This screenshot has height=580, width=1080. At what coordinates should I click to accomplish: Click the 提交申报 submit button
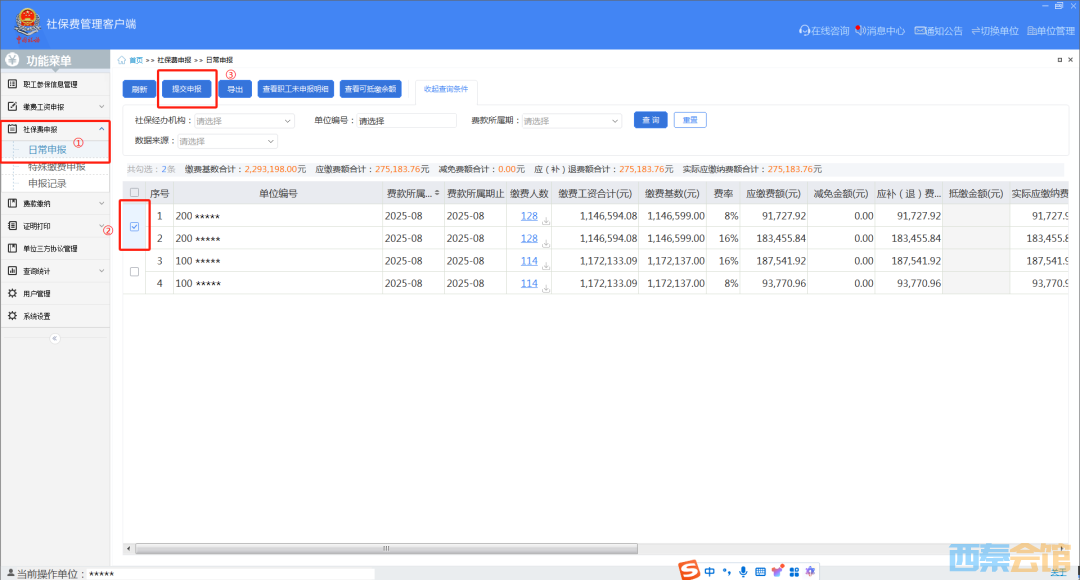pyautogui.click(x=187, y=89)
